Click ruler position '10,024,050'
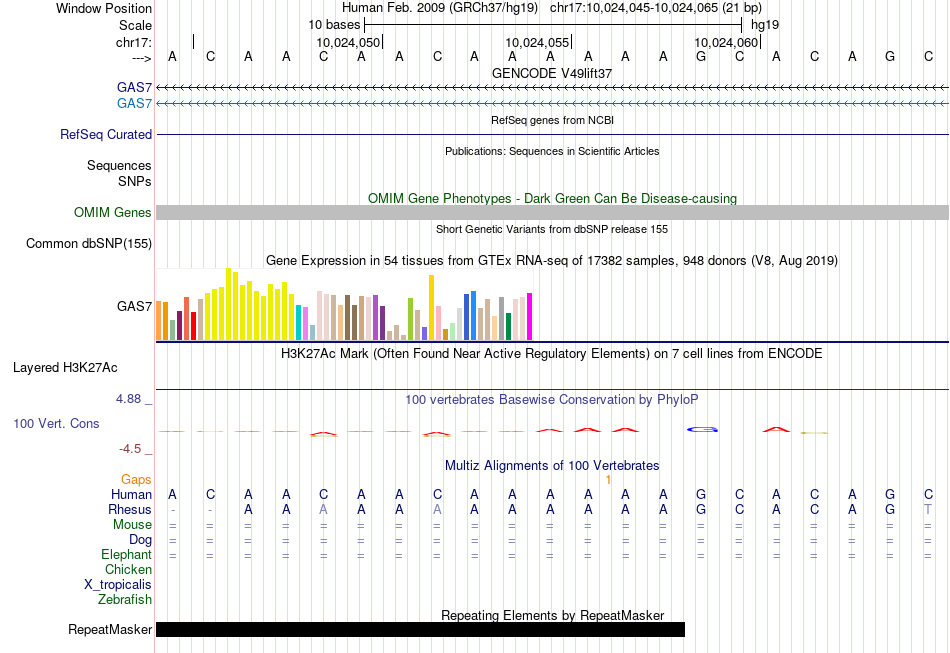950x653 pixels. (x=348, y=42)
